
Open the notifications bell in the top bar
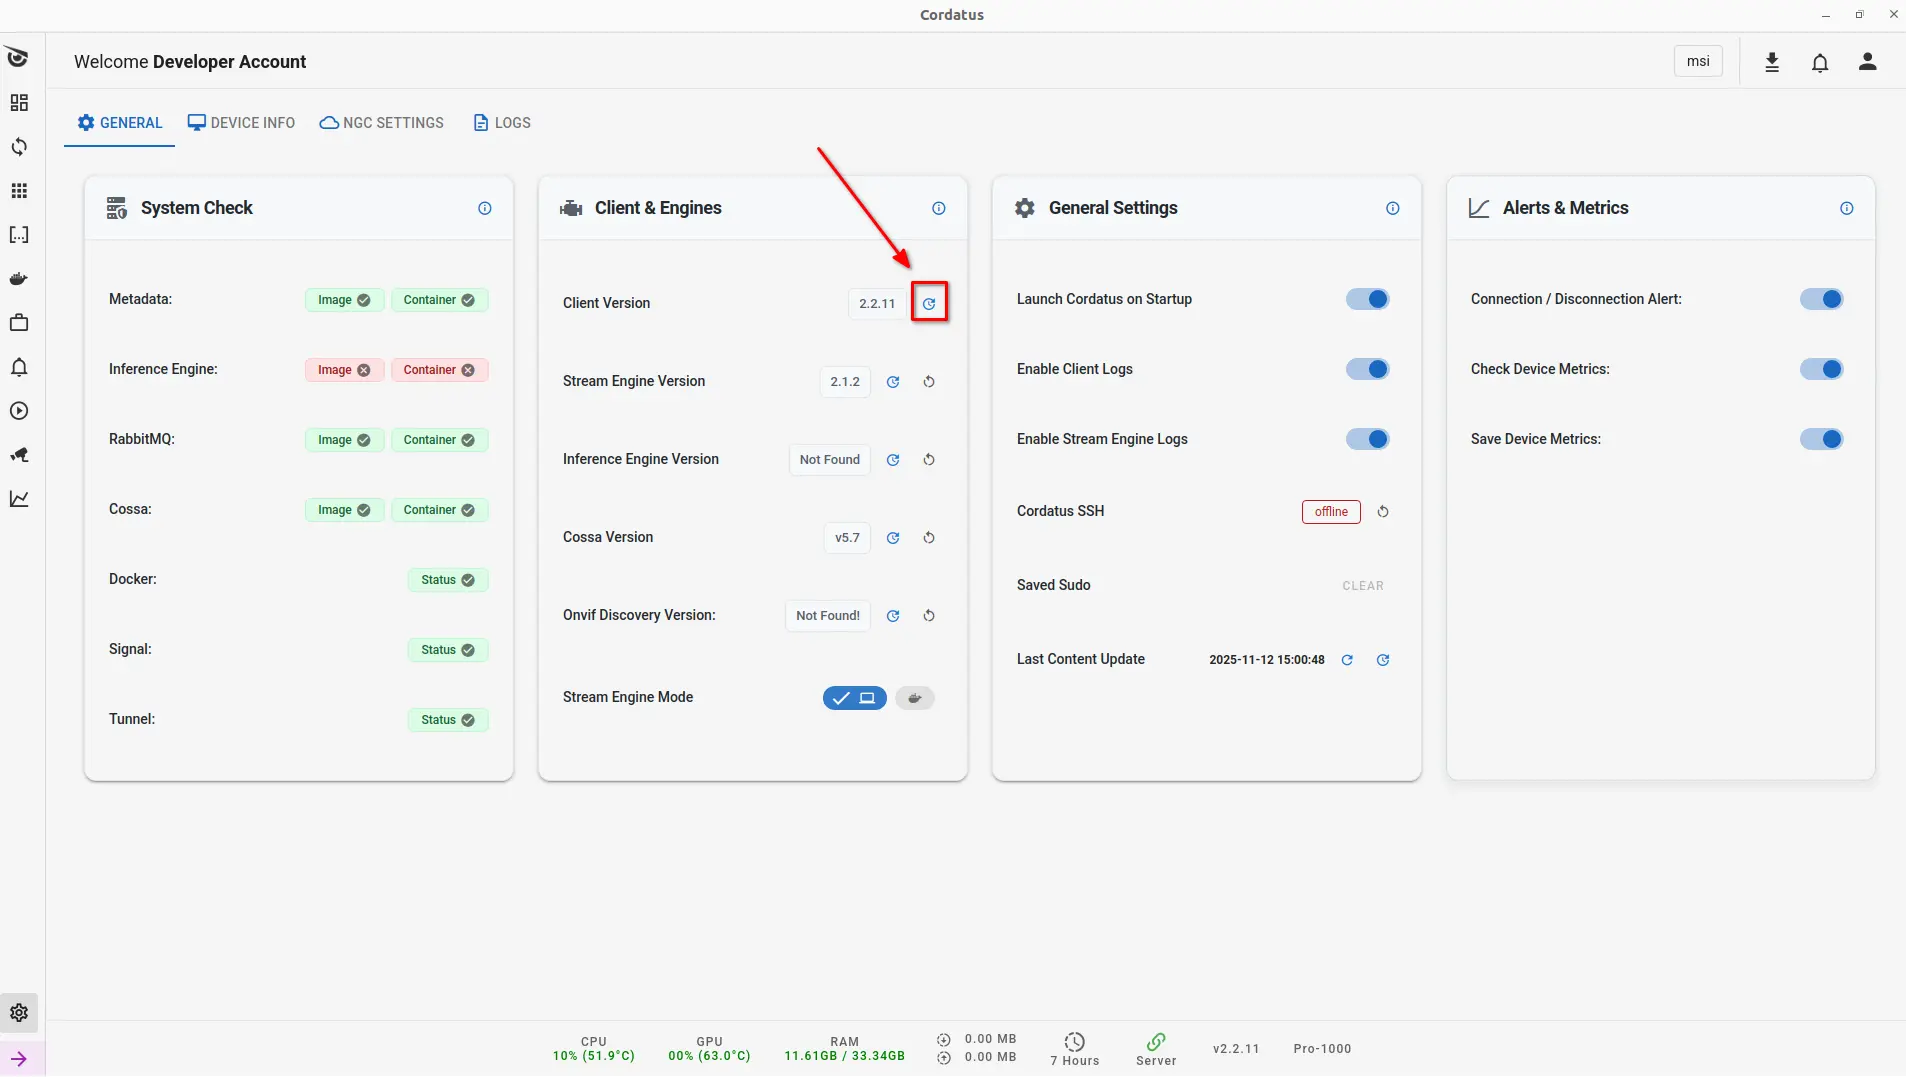(x=1820, y=62)
